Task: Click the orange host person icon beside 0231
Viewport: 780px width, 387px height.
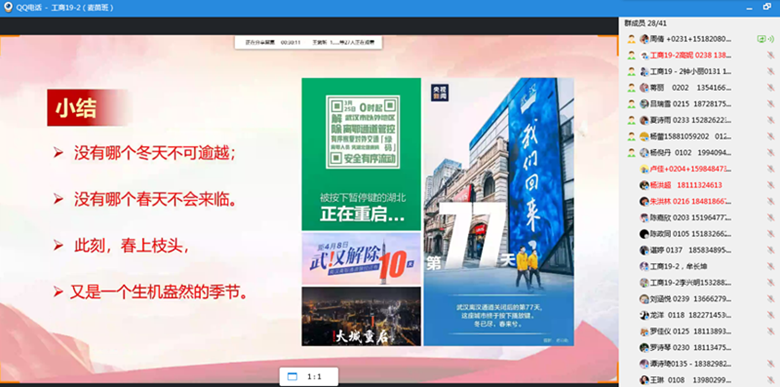Action: click(x=631, y=39)
